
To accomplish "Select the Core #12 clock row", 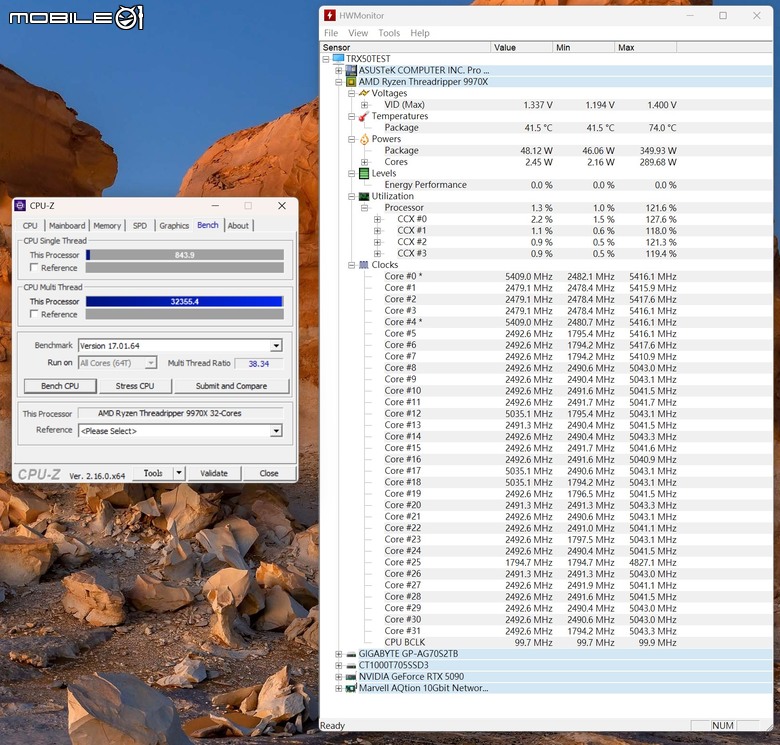I will (530, 413).
